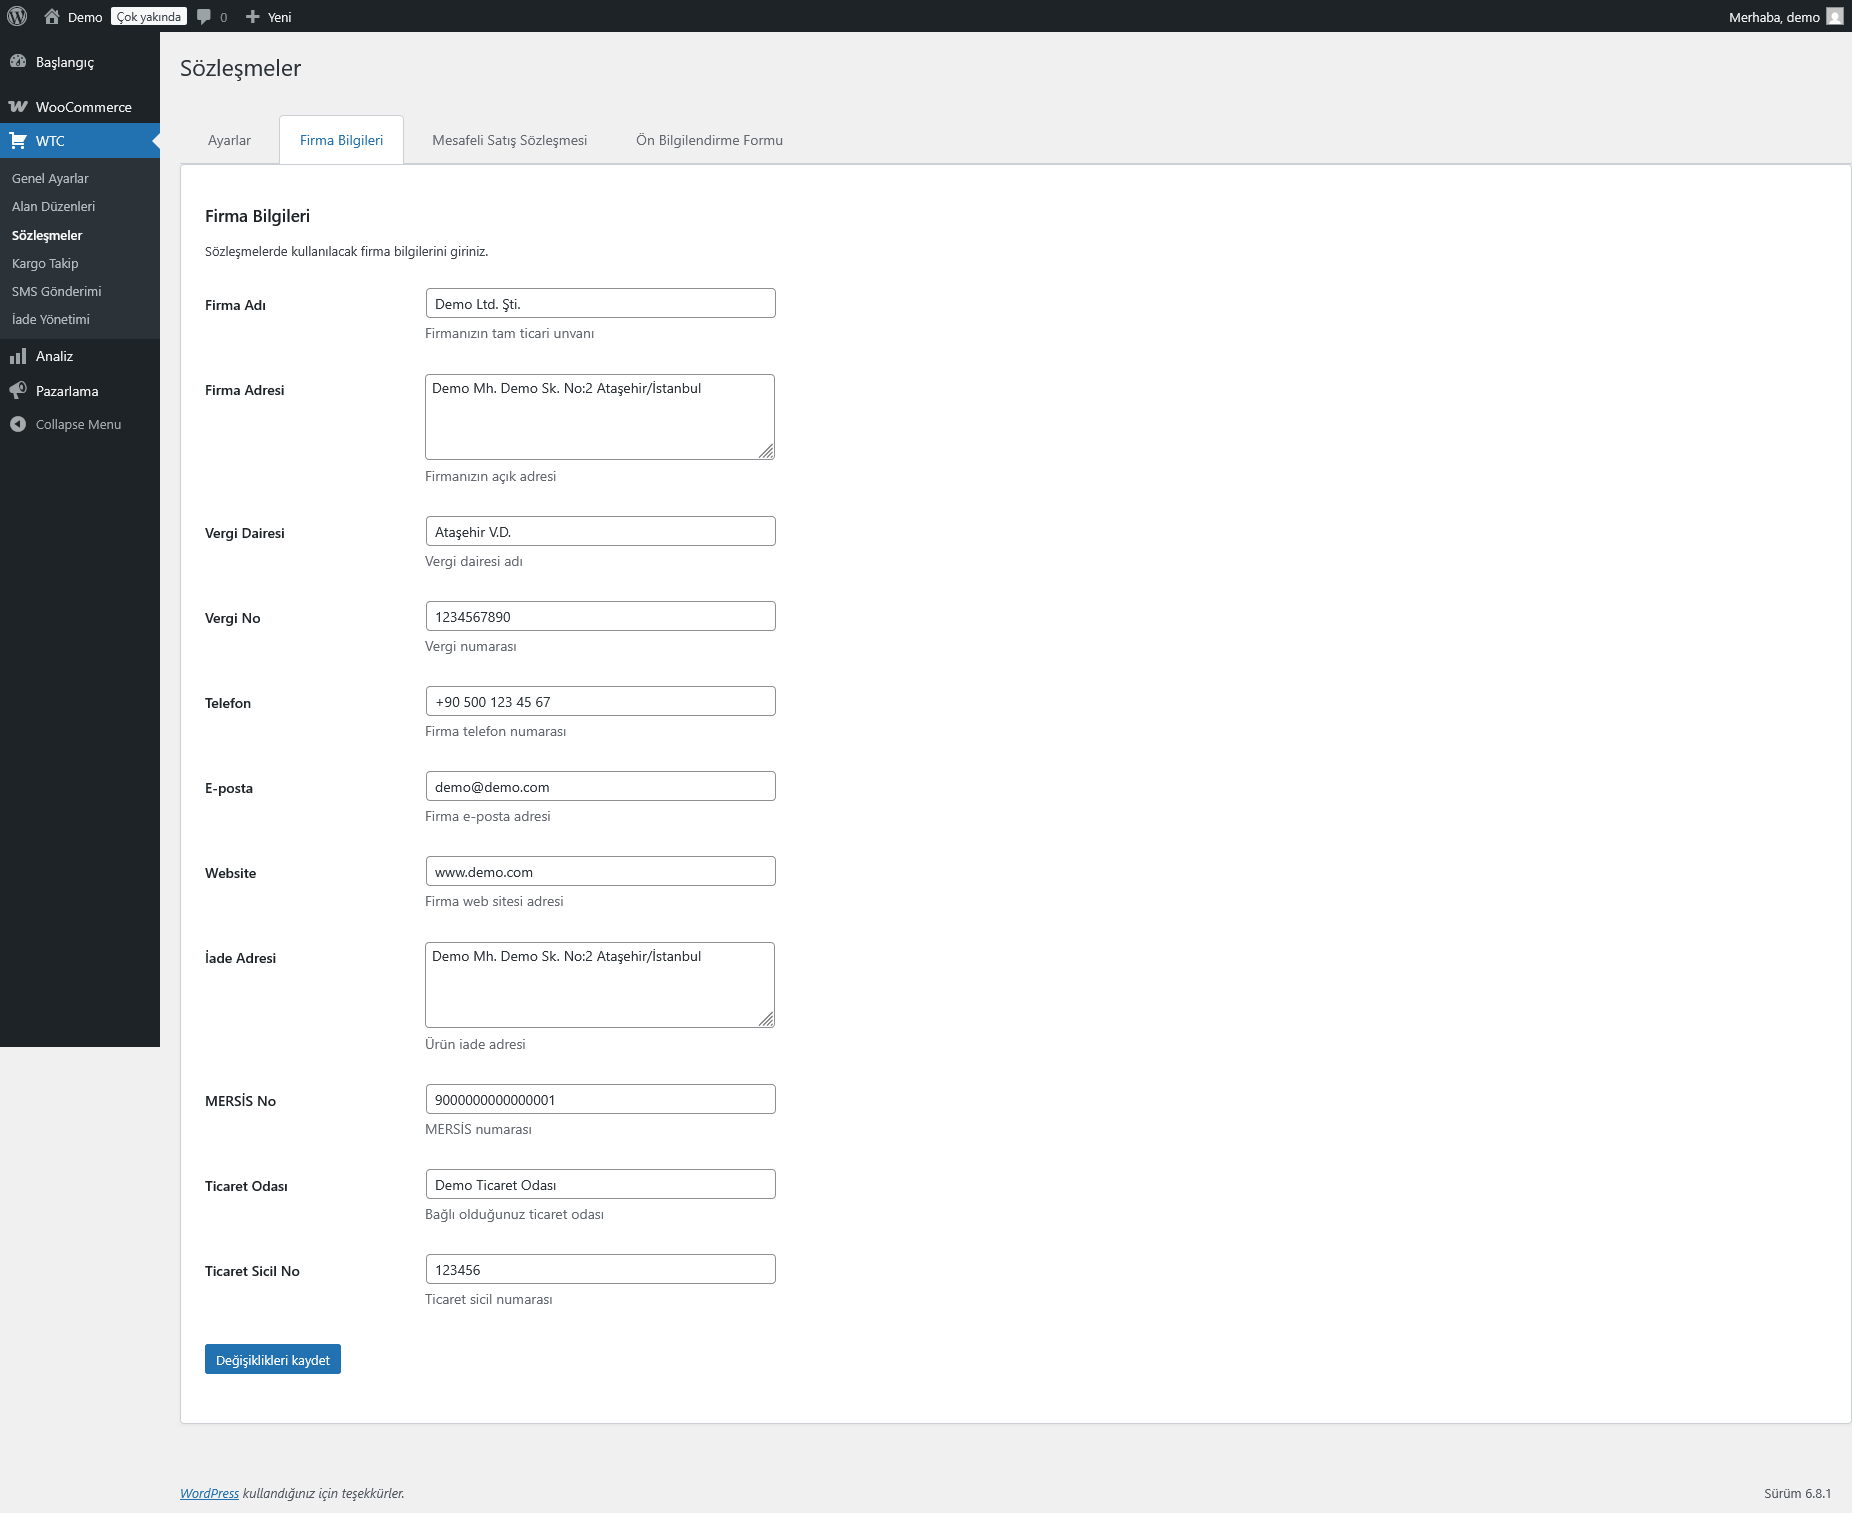This screenshot has width=1852, height=1513.
Task: Click the Ticaret Sicil No label
Action: [x=252, y=1271]
